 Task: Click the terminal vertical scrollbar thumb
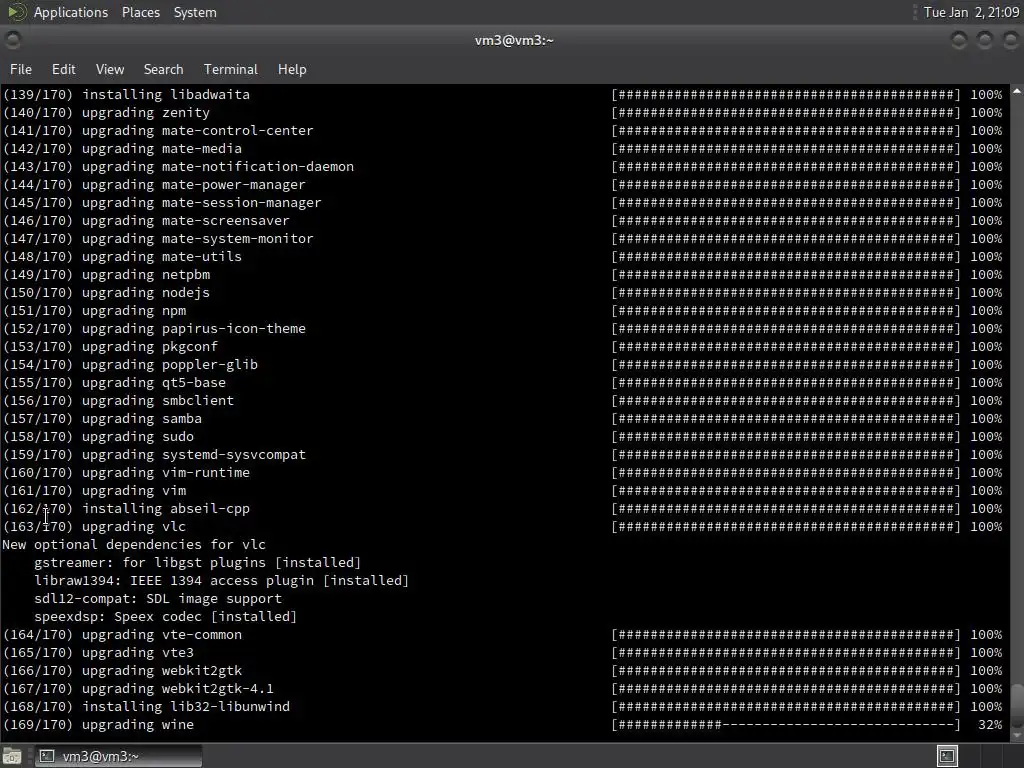1017,705
